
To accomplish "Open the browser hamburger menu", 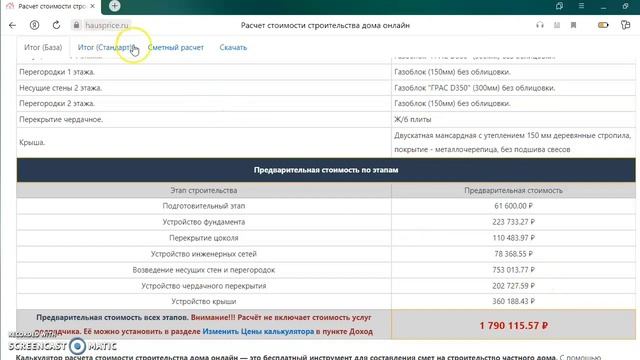I will point(581,6).
